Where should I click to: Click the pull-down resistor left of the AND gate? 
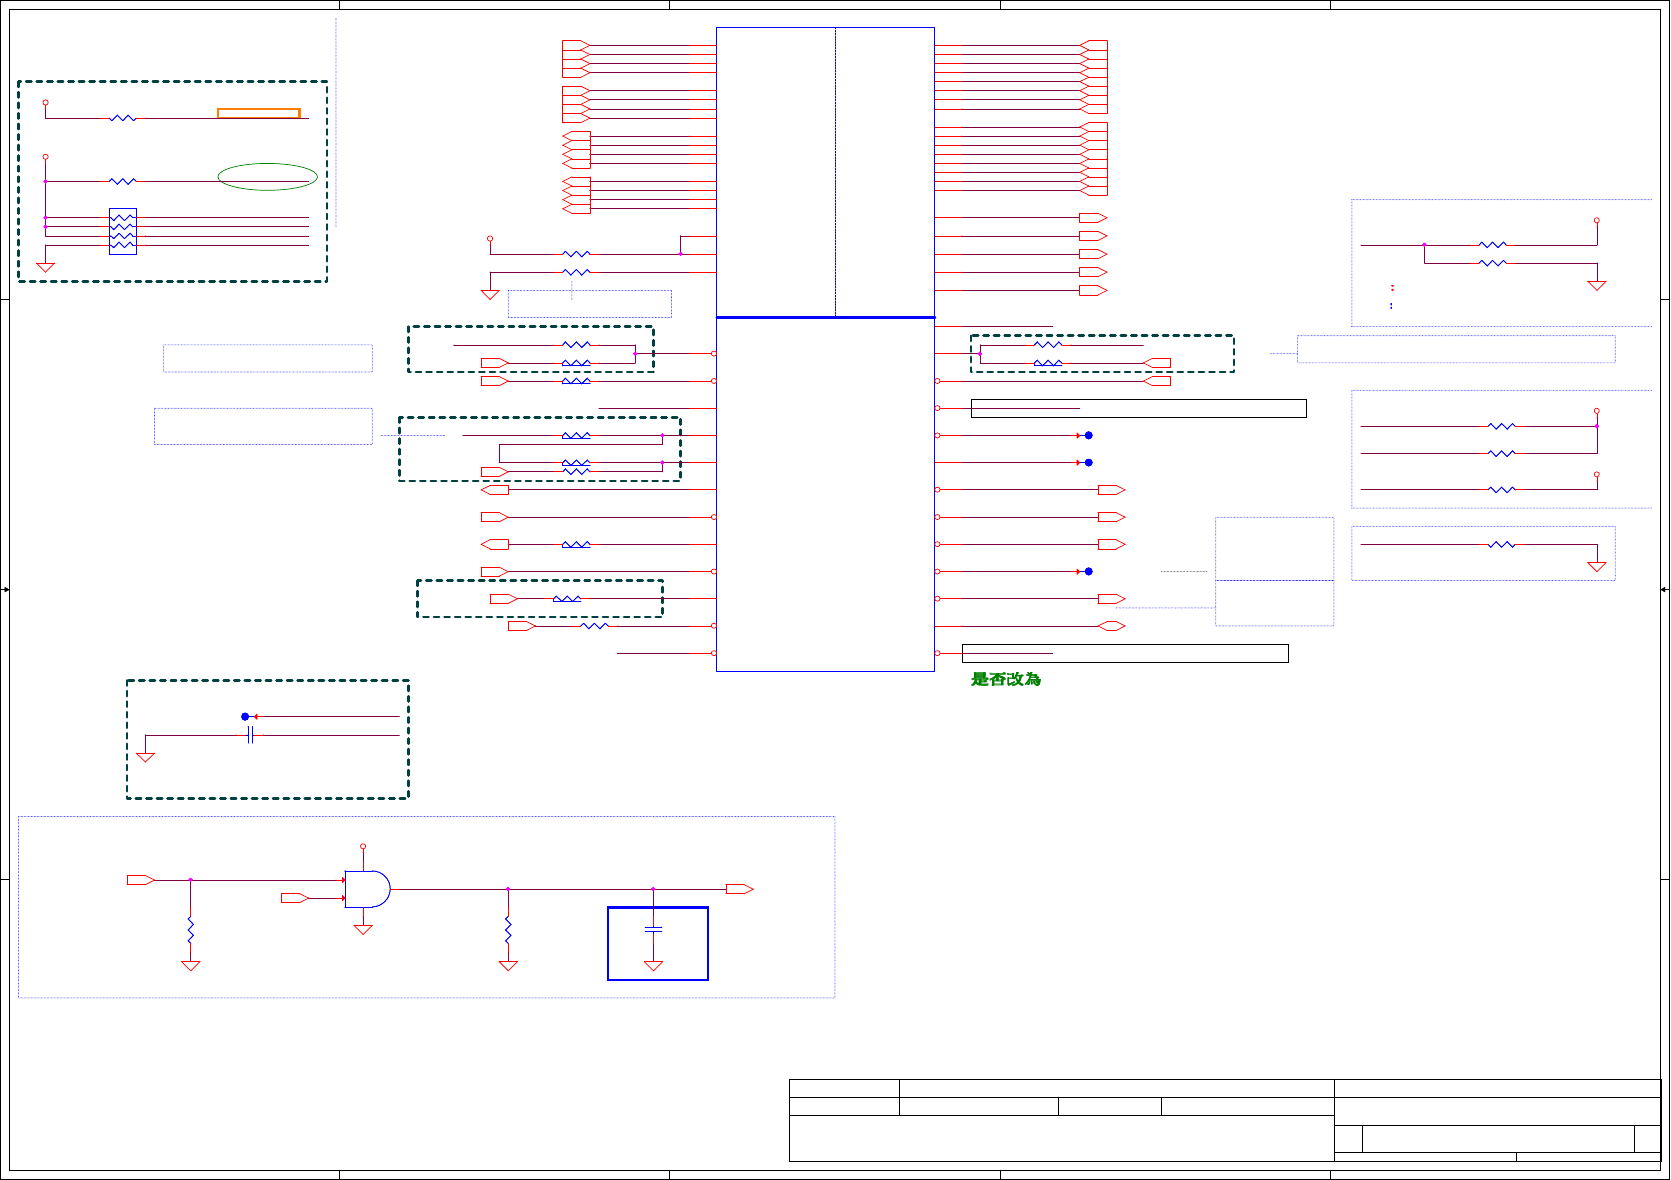click(190, 931)
